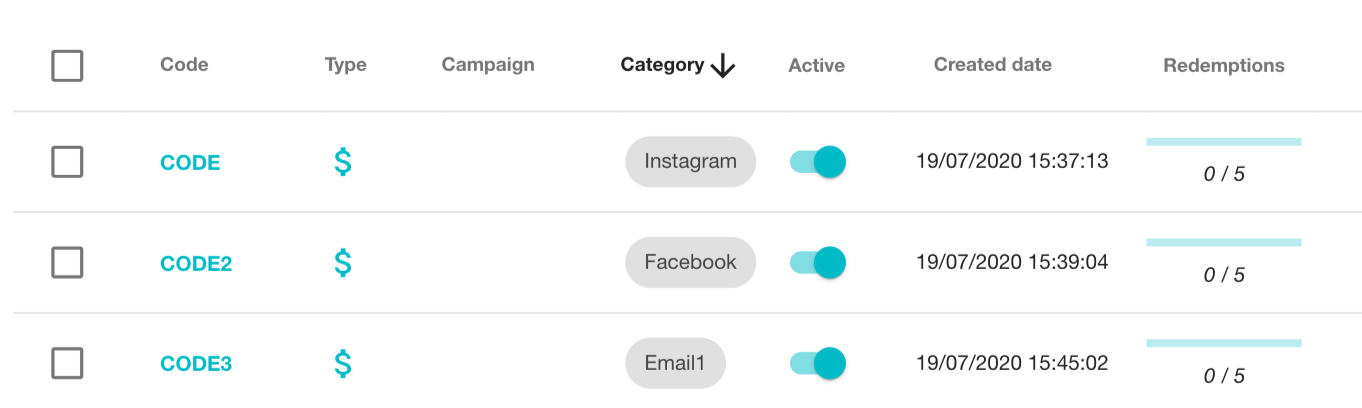The width and height of the screenshot is (1362, 408).
Task: Click the Instagram category tag
Action: (690, 161)
